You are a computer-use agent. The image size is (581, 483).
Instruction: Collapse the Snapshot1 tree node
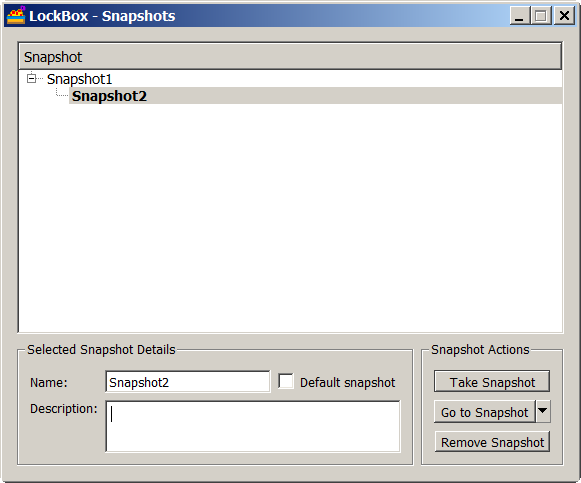(x=31, y=79)
